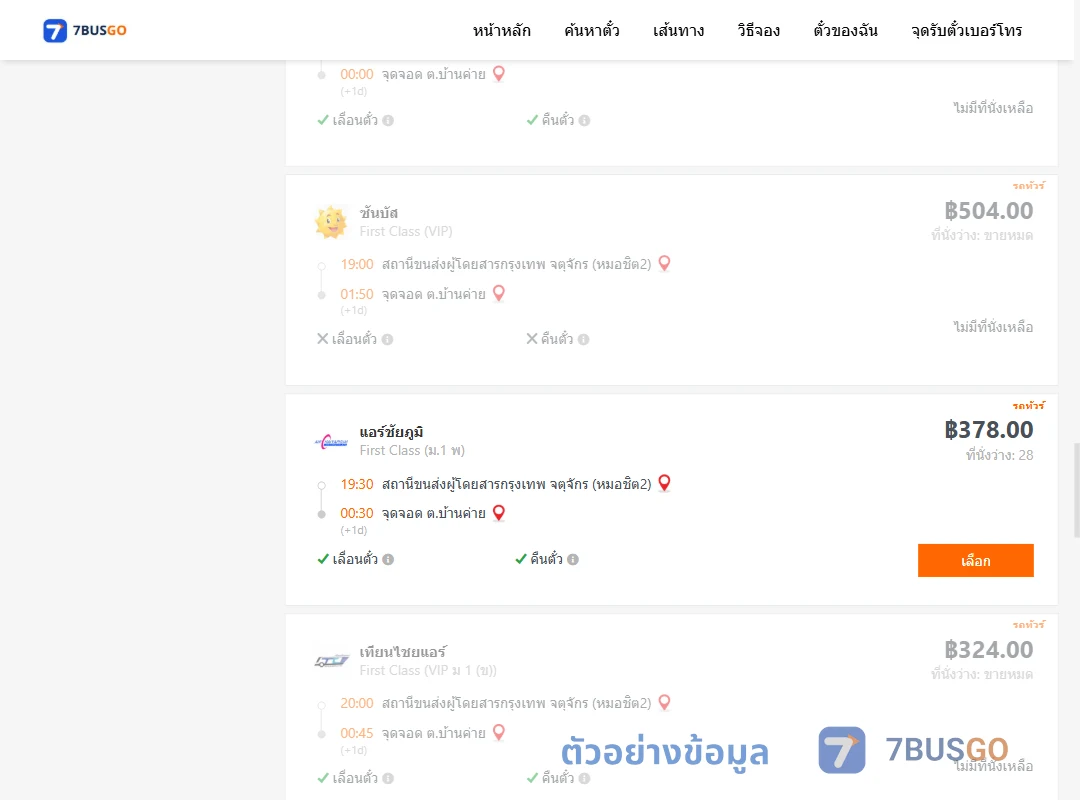Click the page vertical scrollbar
The height and width of the screenshot is (800, 1080).
(1077, 489)
